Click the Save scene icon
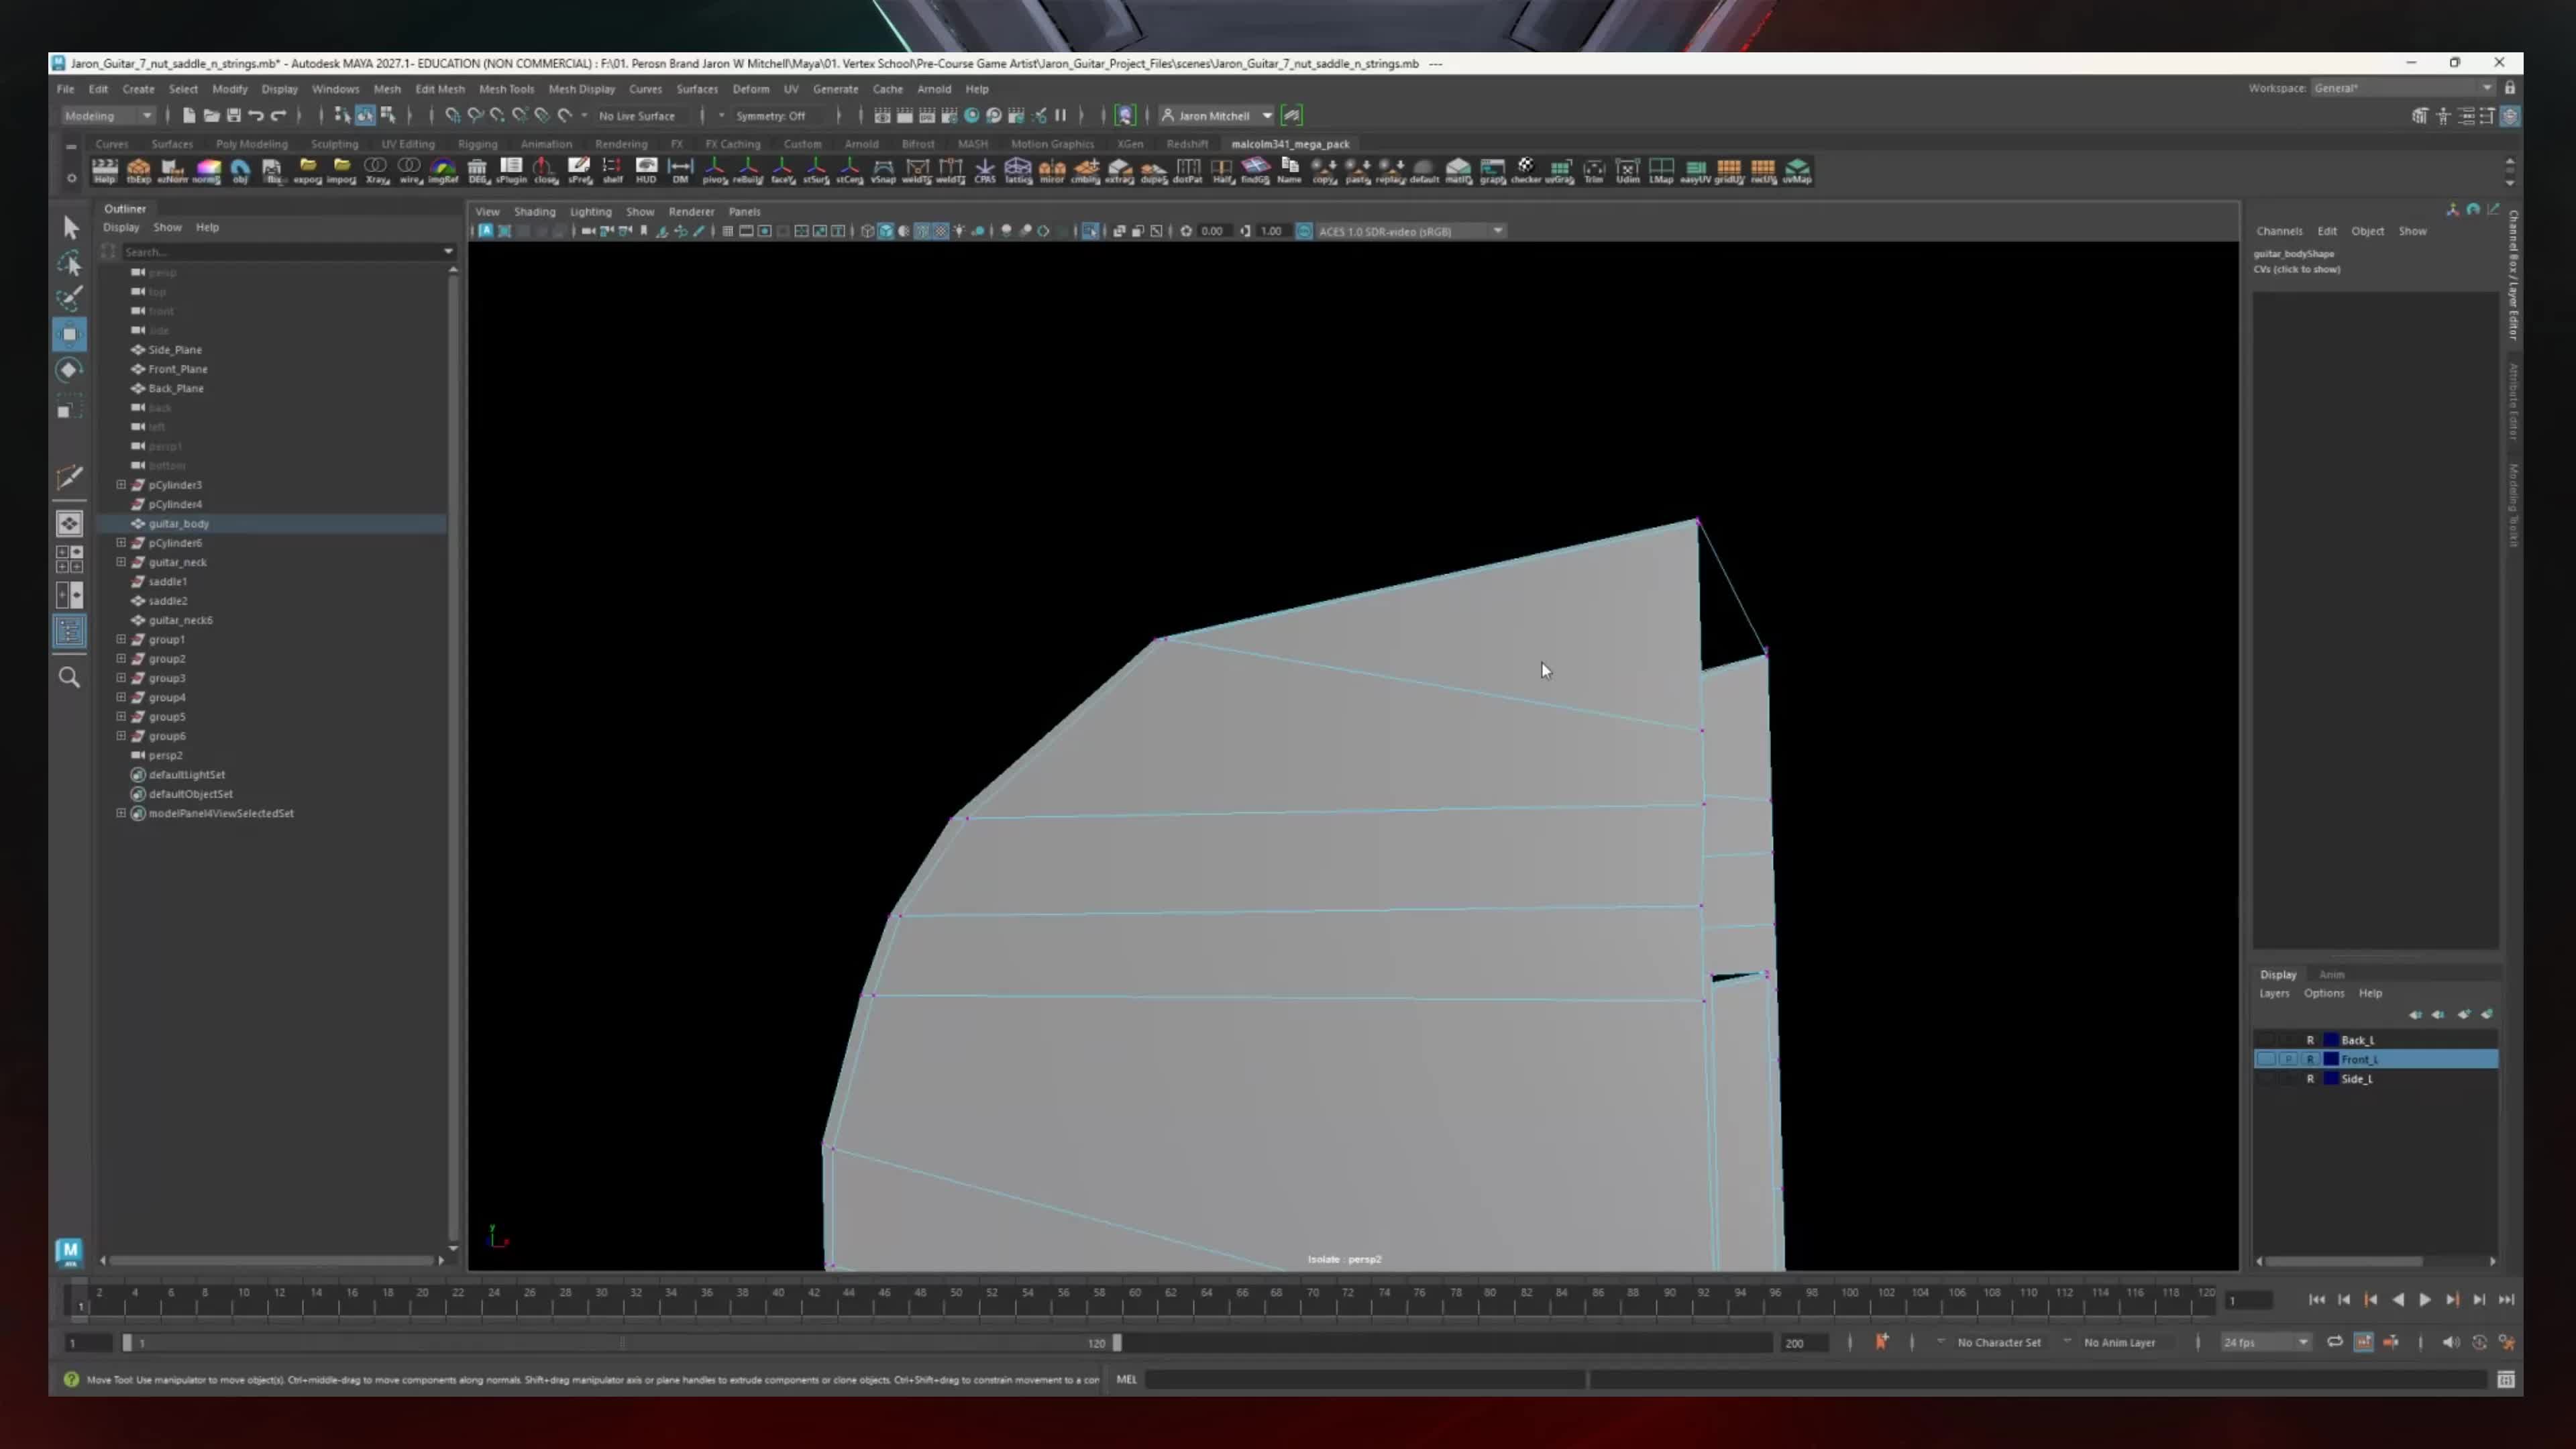 [x=233, y=116]
